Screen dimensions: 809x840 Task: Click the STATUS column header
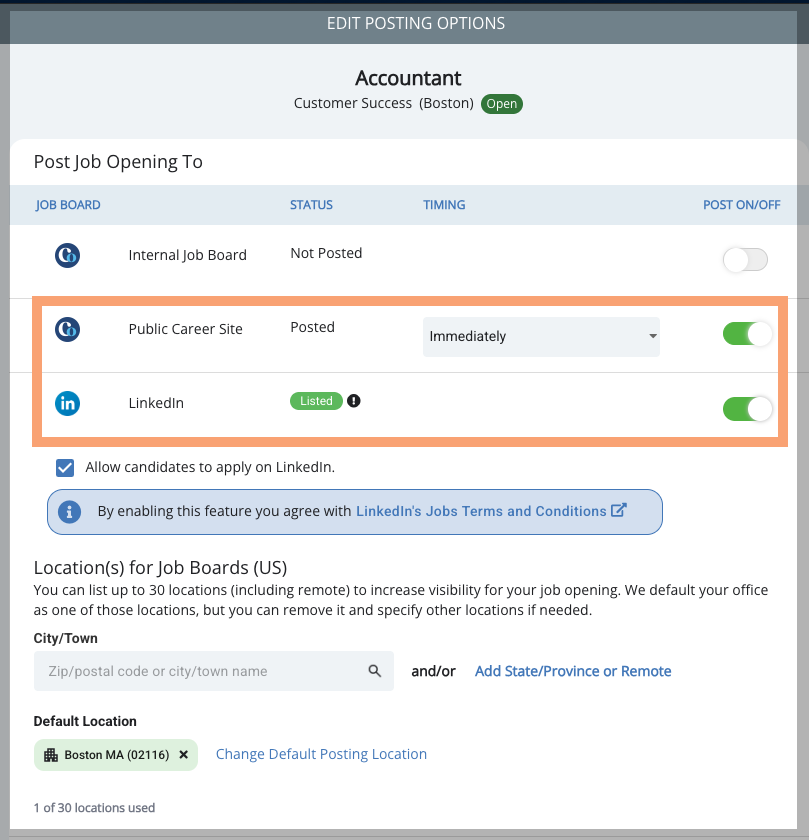point(311,205)
